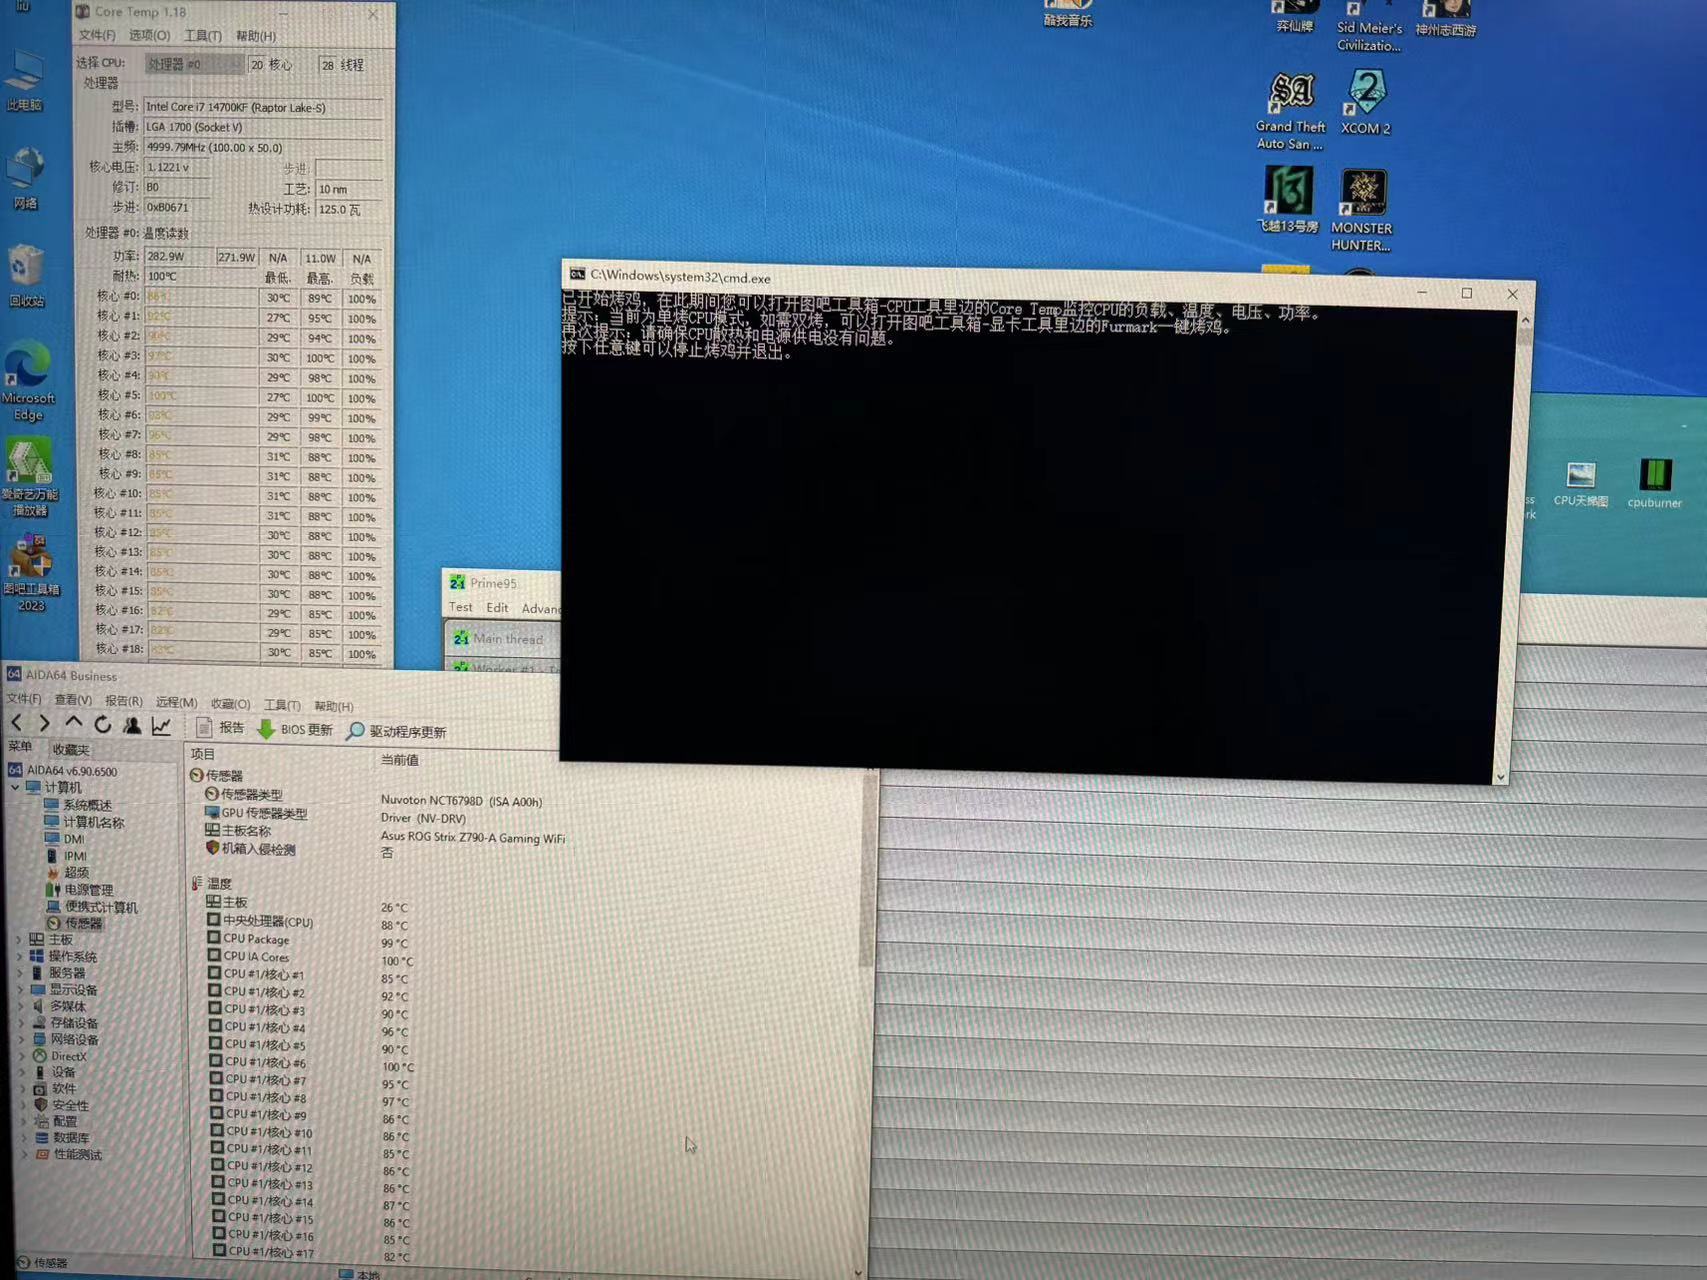The width and height of the screenshot is (1707, 1280).
Task: Click 驱动程序更新 driver update button
Action: point(396,732)
